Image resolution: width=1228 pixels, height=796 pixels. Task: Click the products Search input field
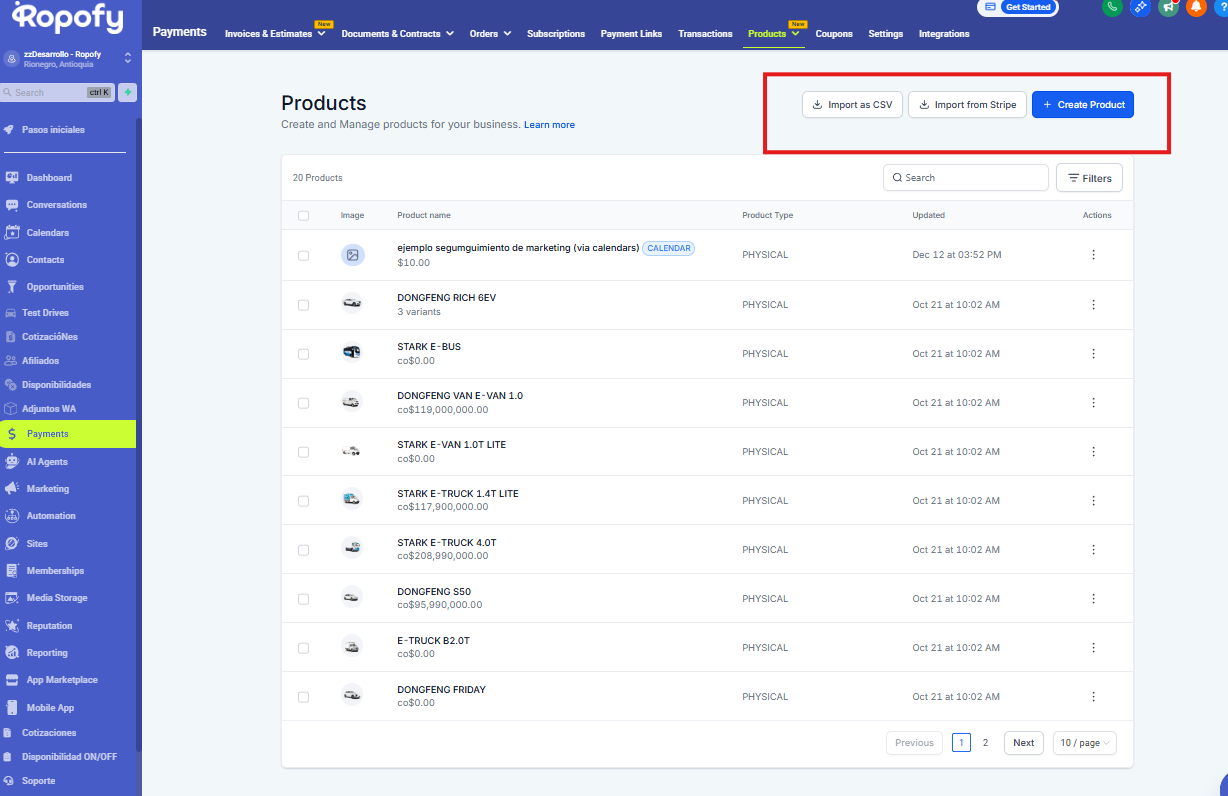(965, 178)
